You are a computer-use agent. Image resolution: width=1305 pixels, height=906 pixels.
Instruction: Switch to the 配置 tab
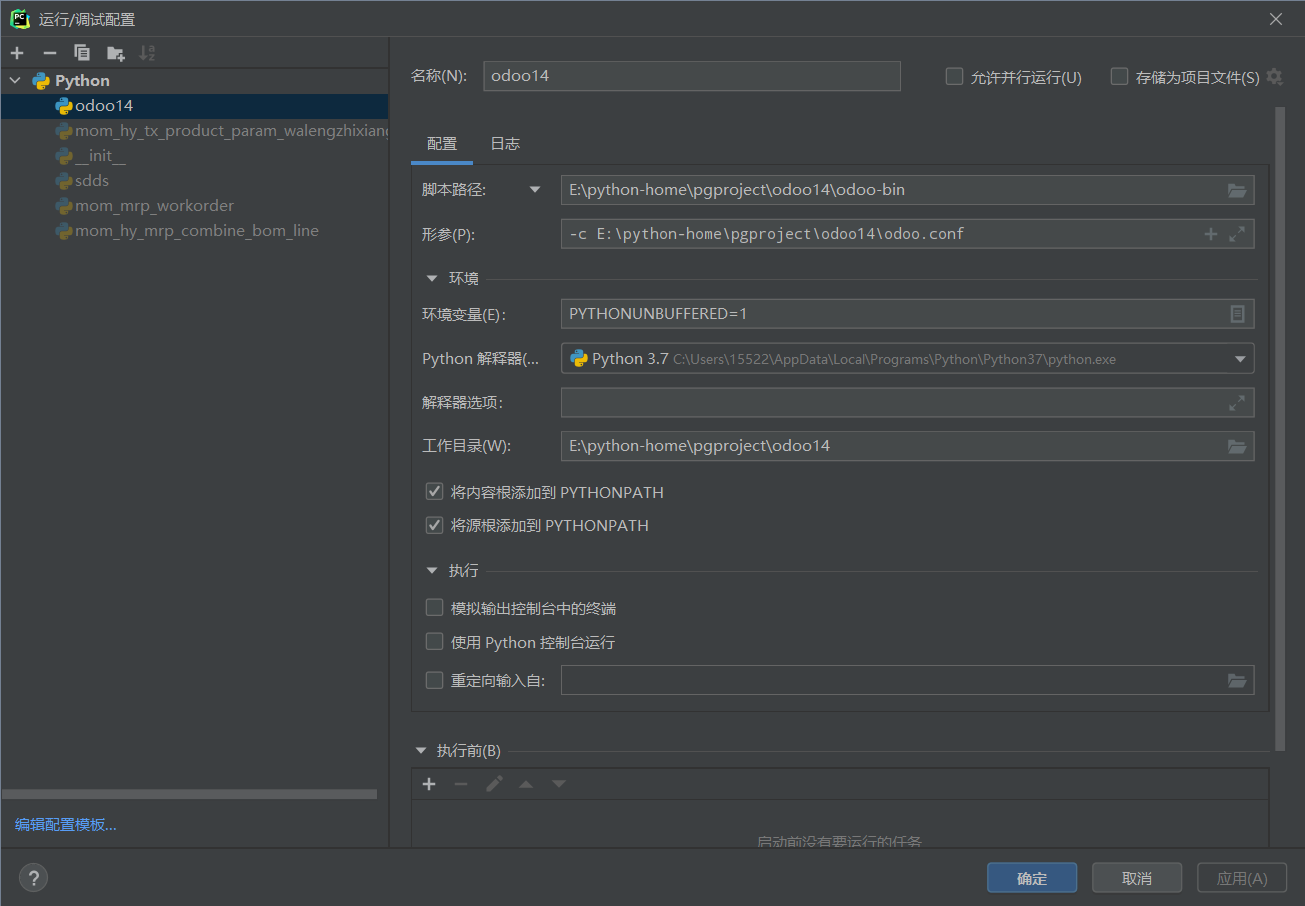(x=442, y=144)
